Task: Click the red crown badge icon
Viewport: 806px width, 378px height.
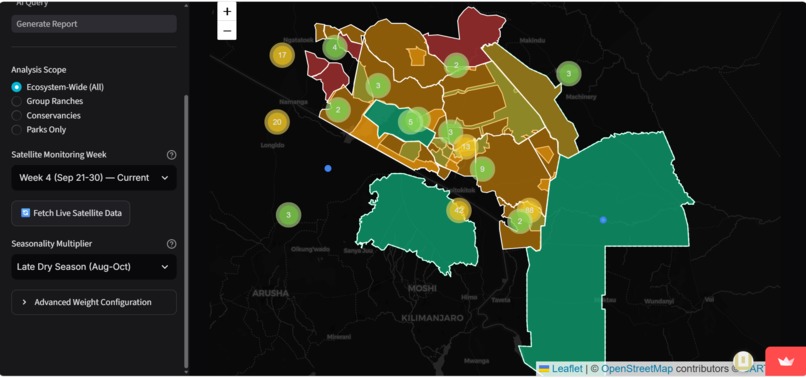Action: (x=785, y=362)
